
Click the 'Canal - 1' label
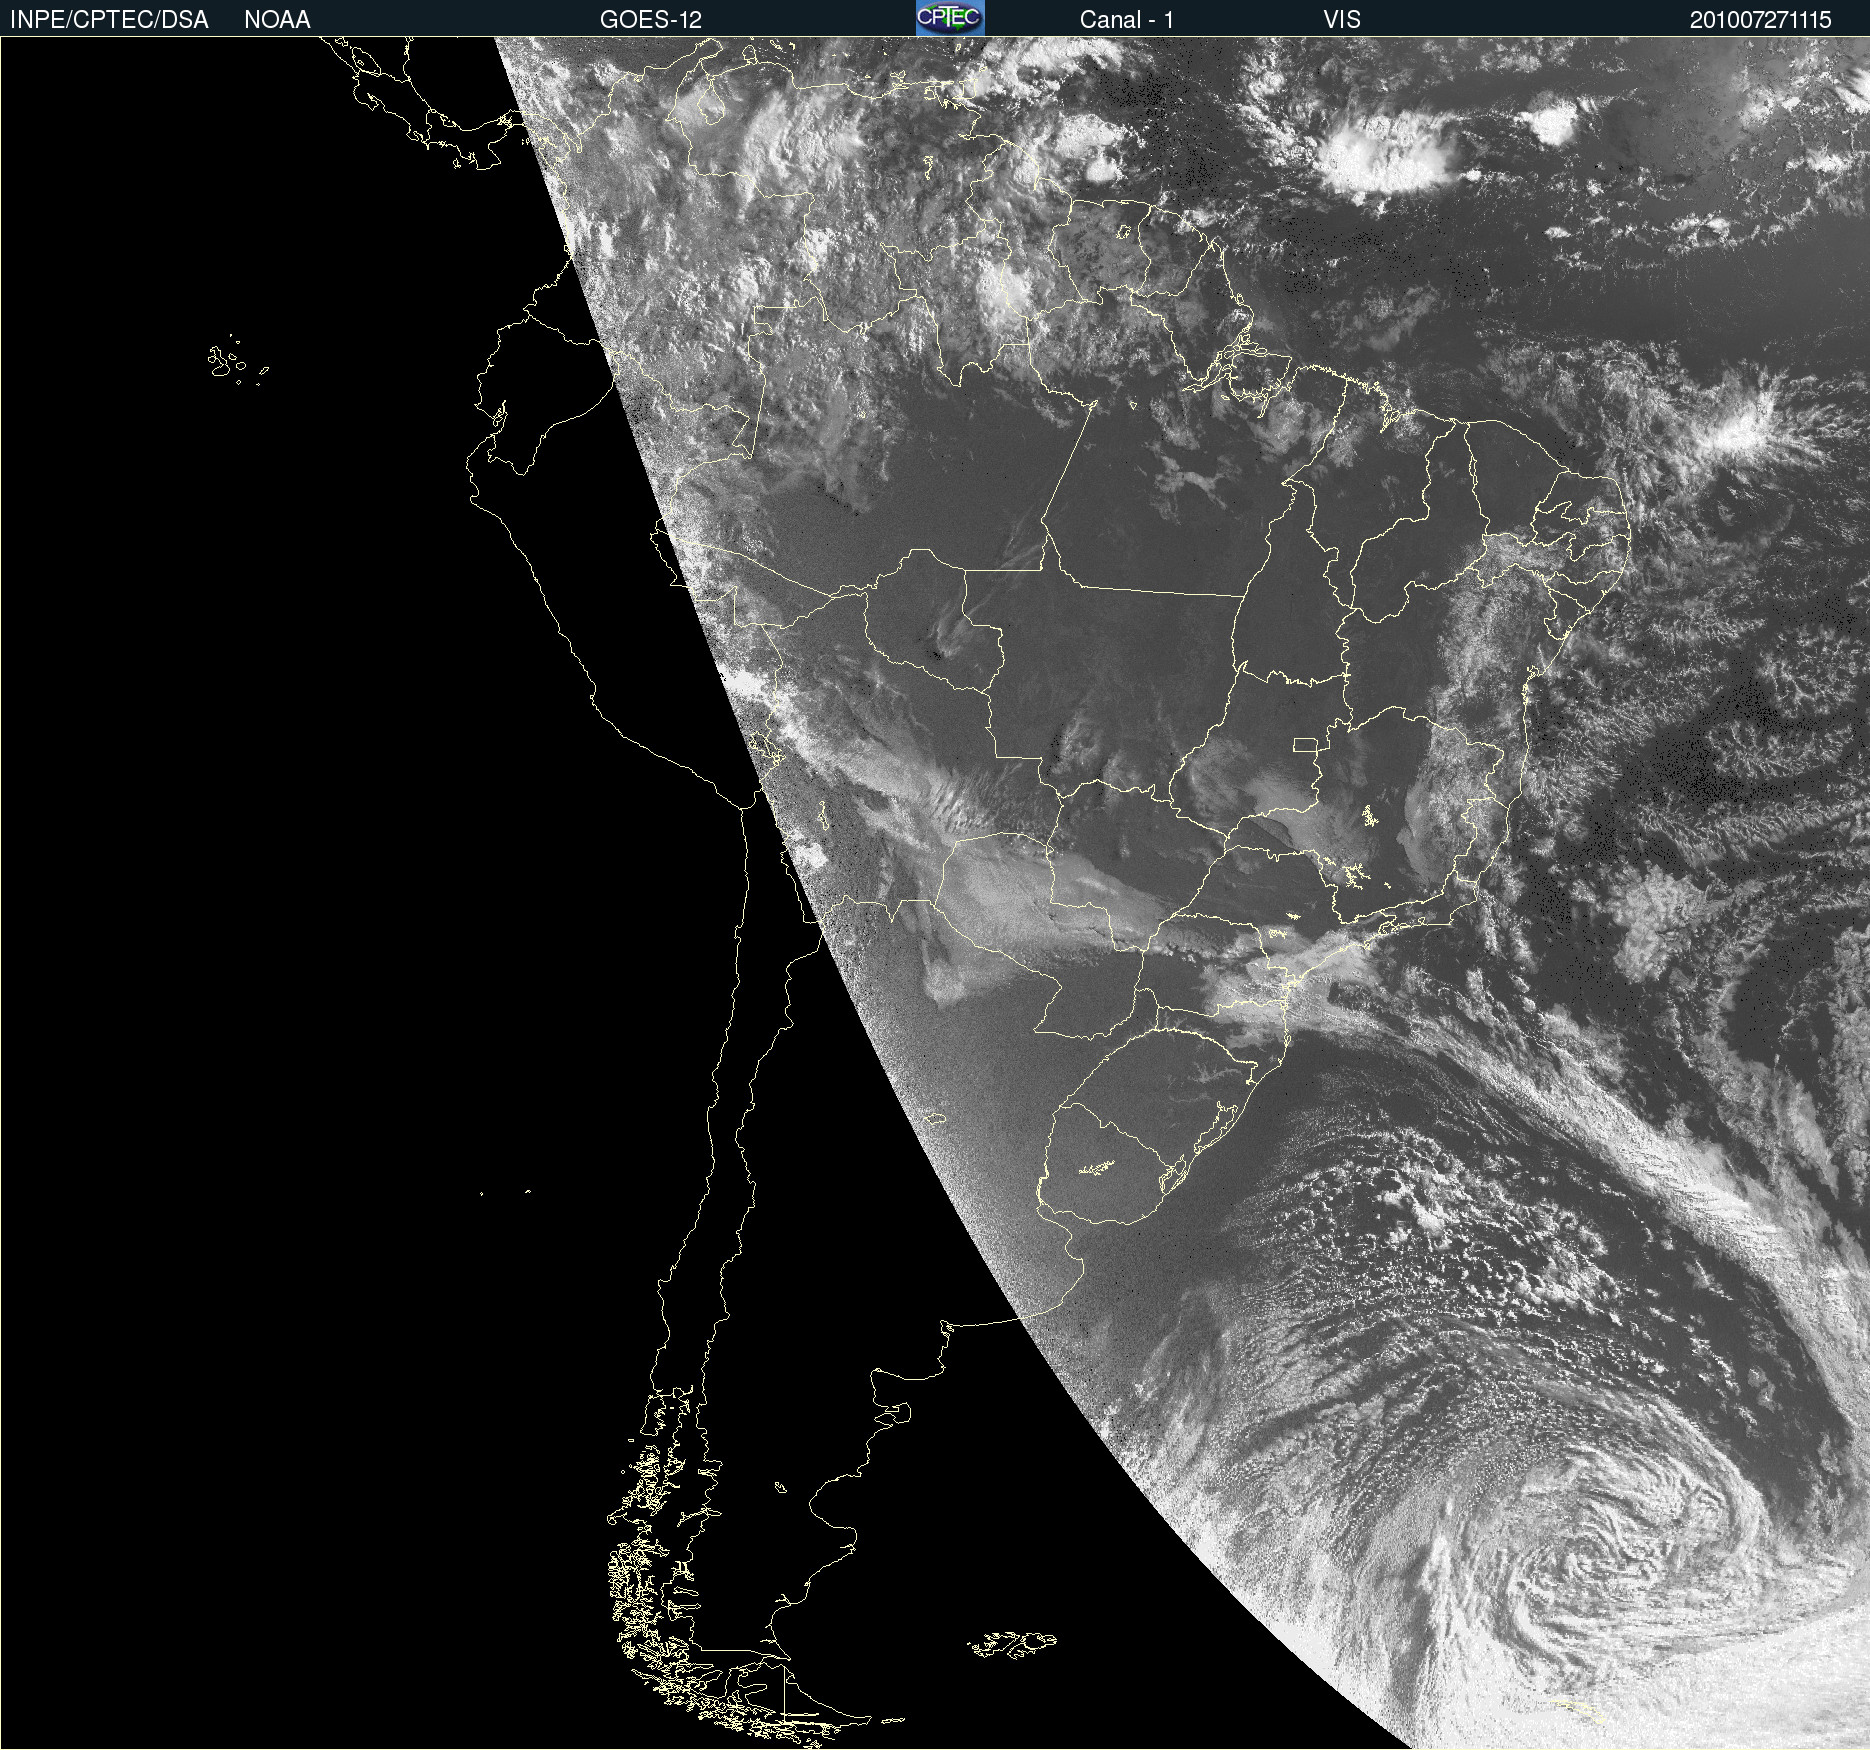(x=1127, y=20)
